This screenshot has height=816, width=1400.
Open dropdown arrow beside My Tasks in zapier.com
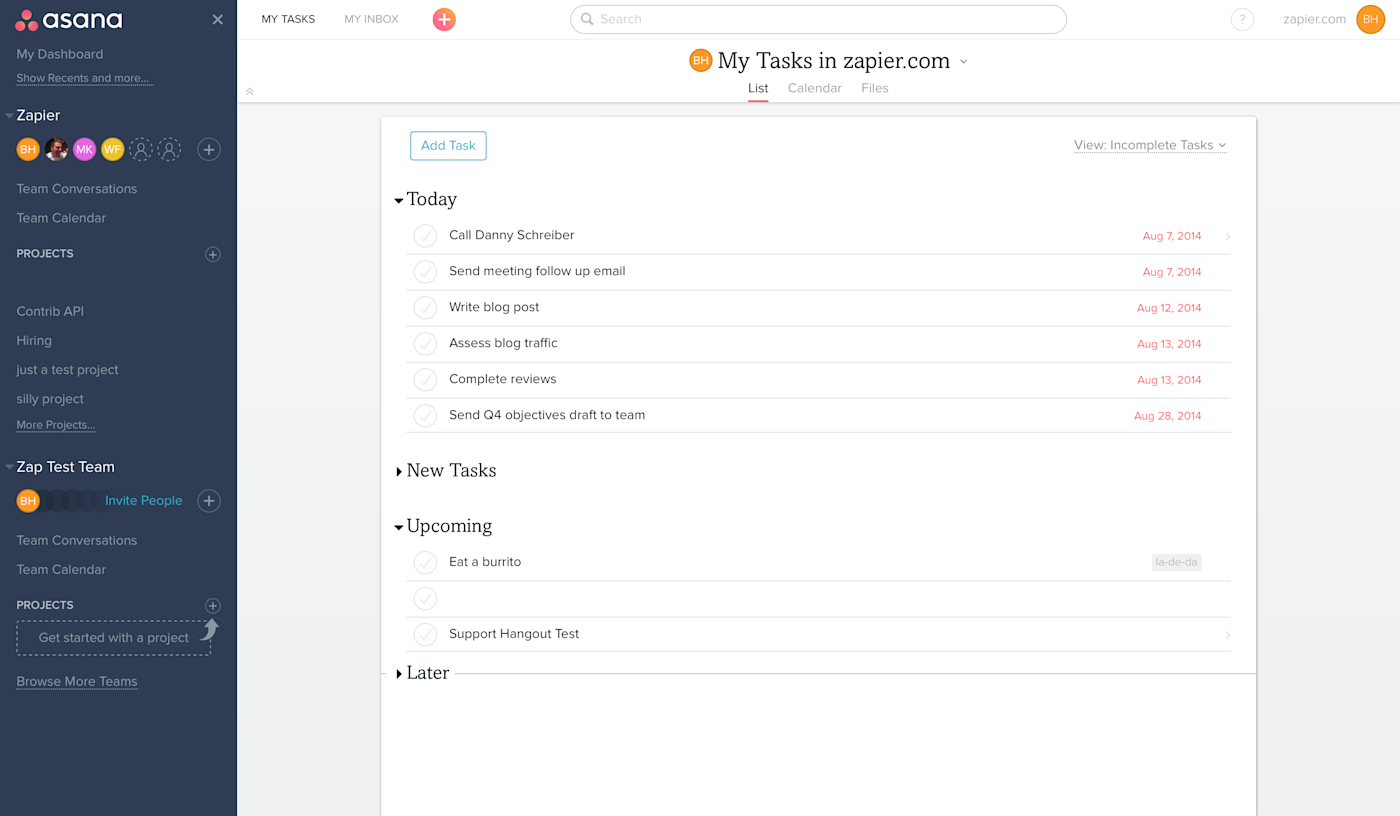964,62
